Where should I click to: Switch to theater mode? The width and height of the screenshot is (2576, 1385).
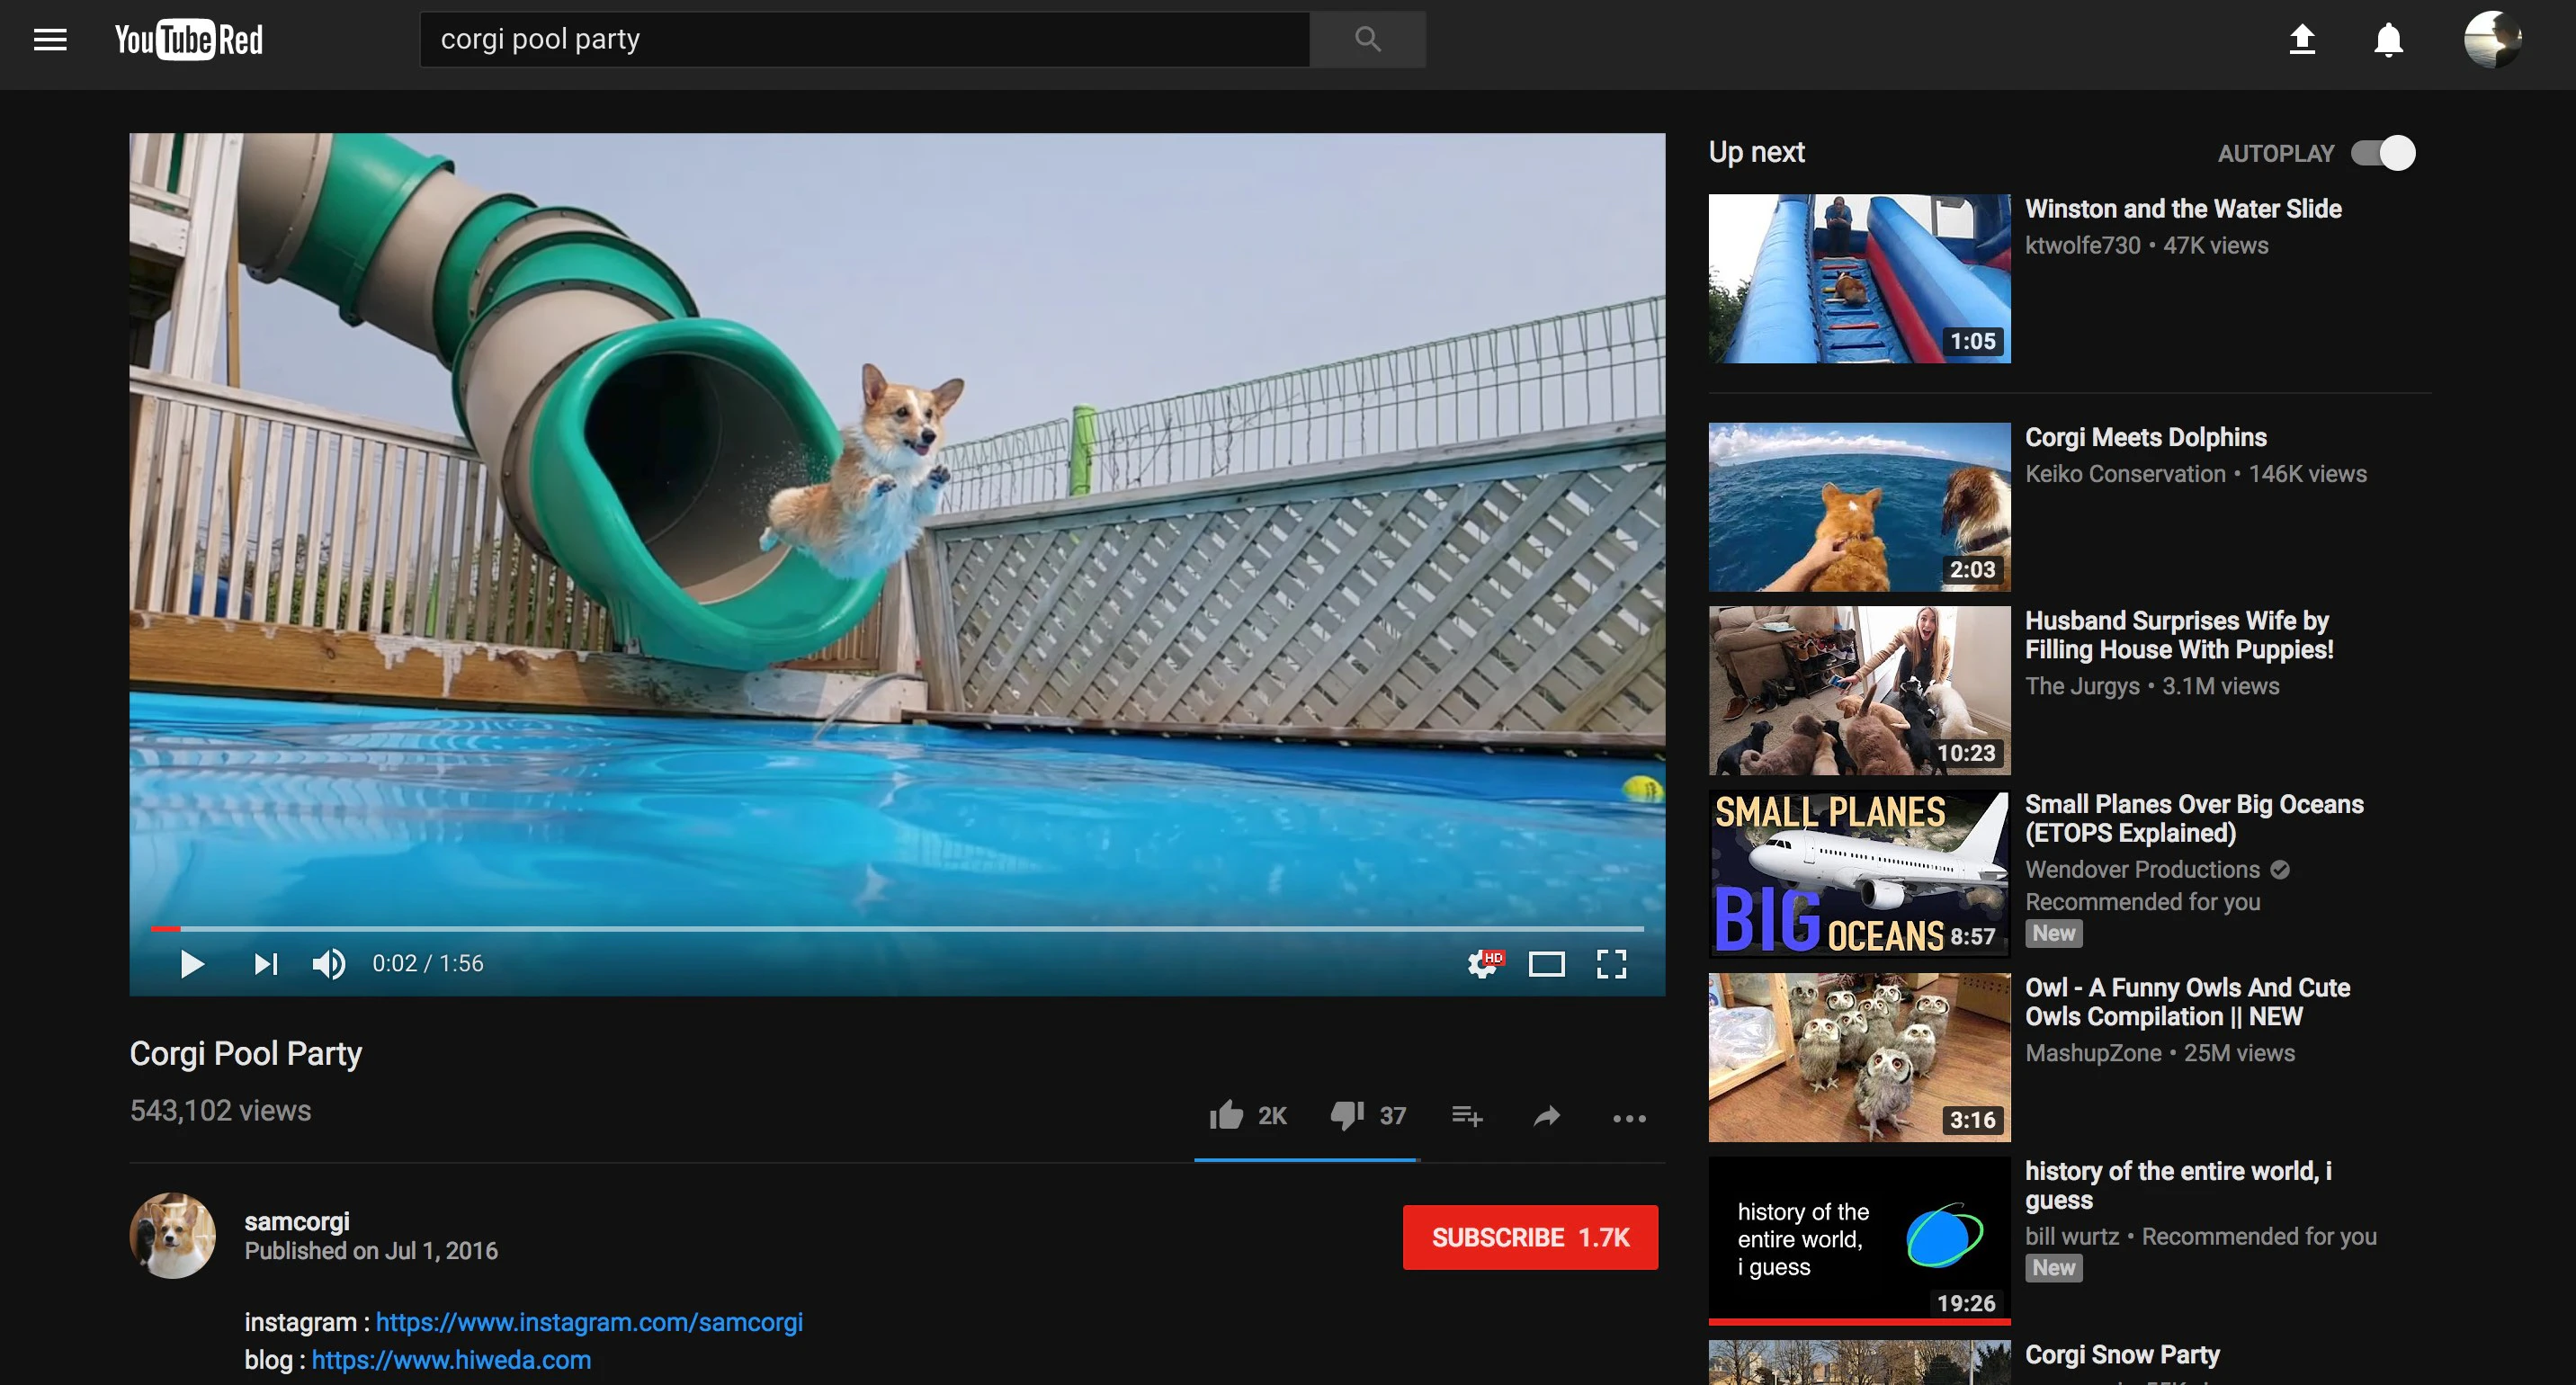pos(1546,963)
